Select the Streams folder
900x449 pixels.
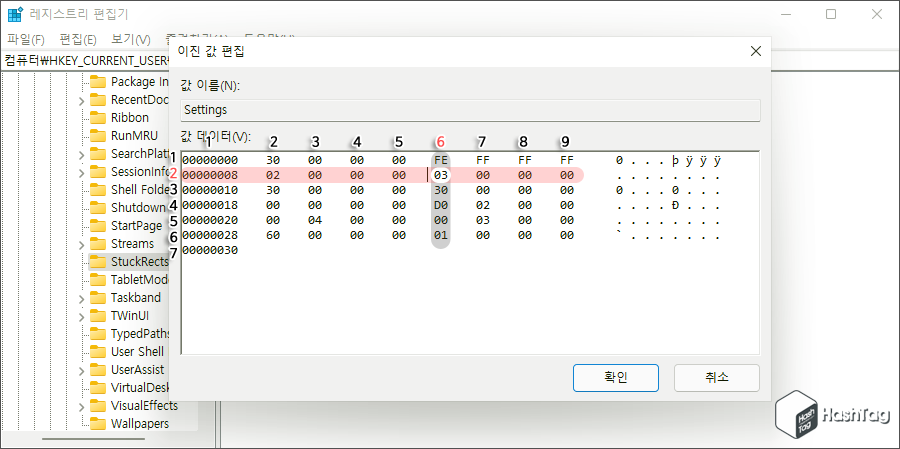click(132, 243)
